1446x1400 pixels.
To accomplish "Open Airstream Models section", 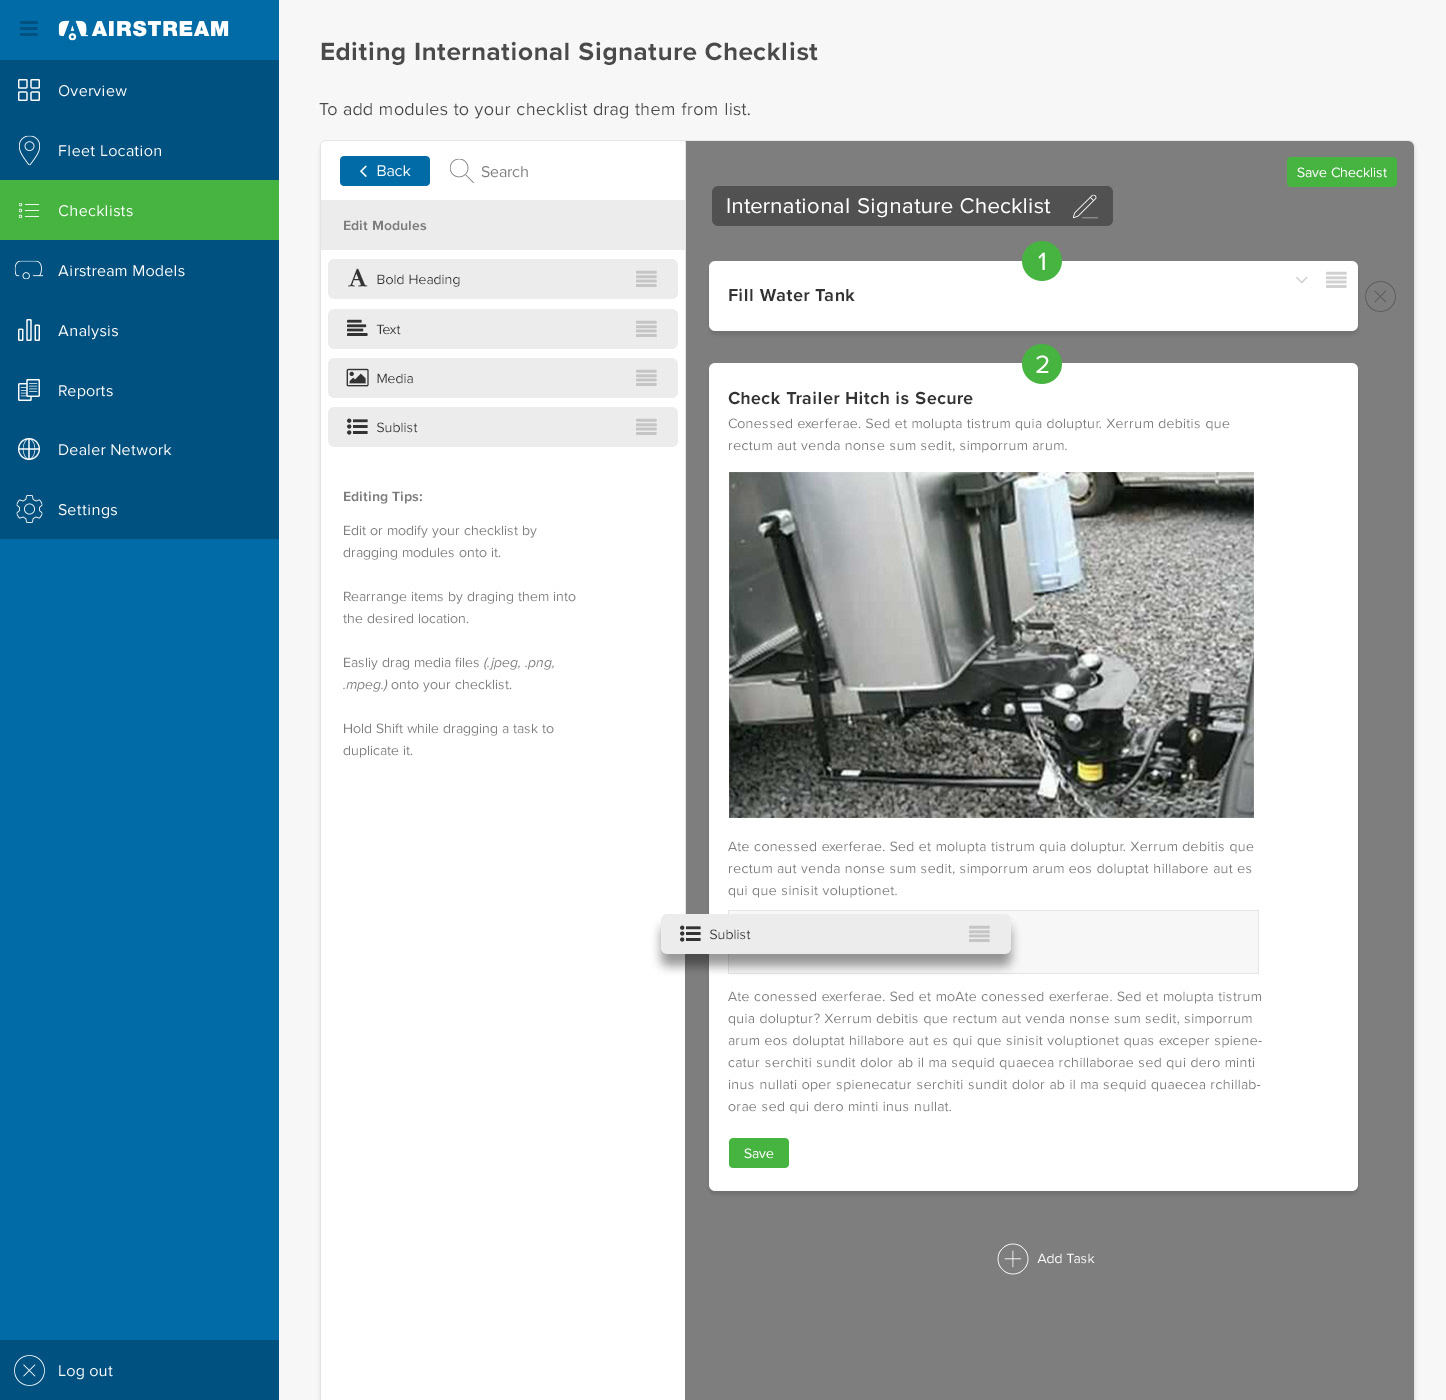I will tap(139, 270).
